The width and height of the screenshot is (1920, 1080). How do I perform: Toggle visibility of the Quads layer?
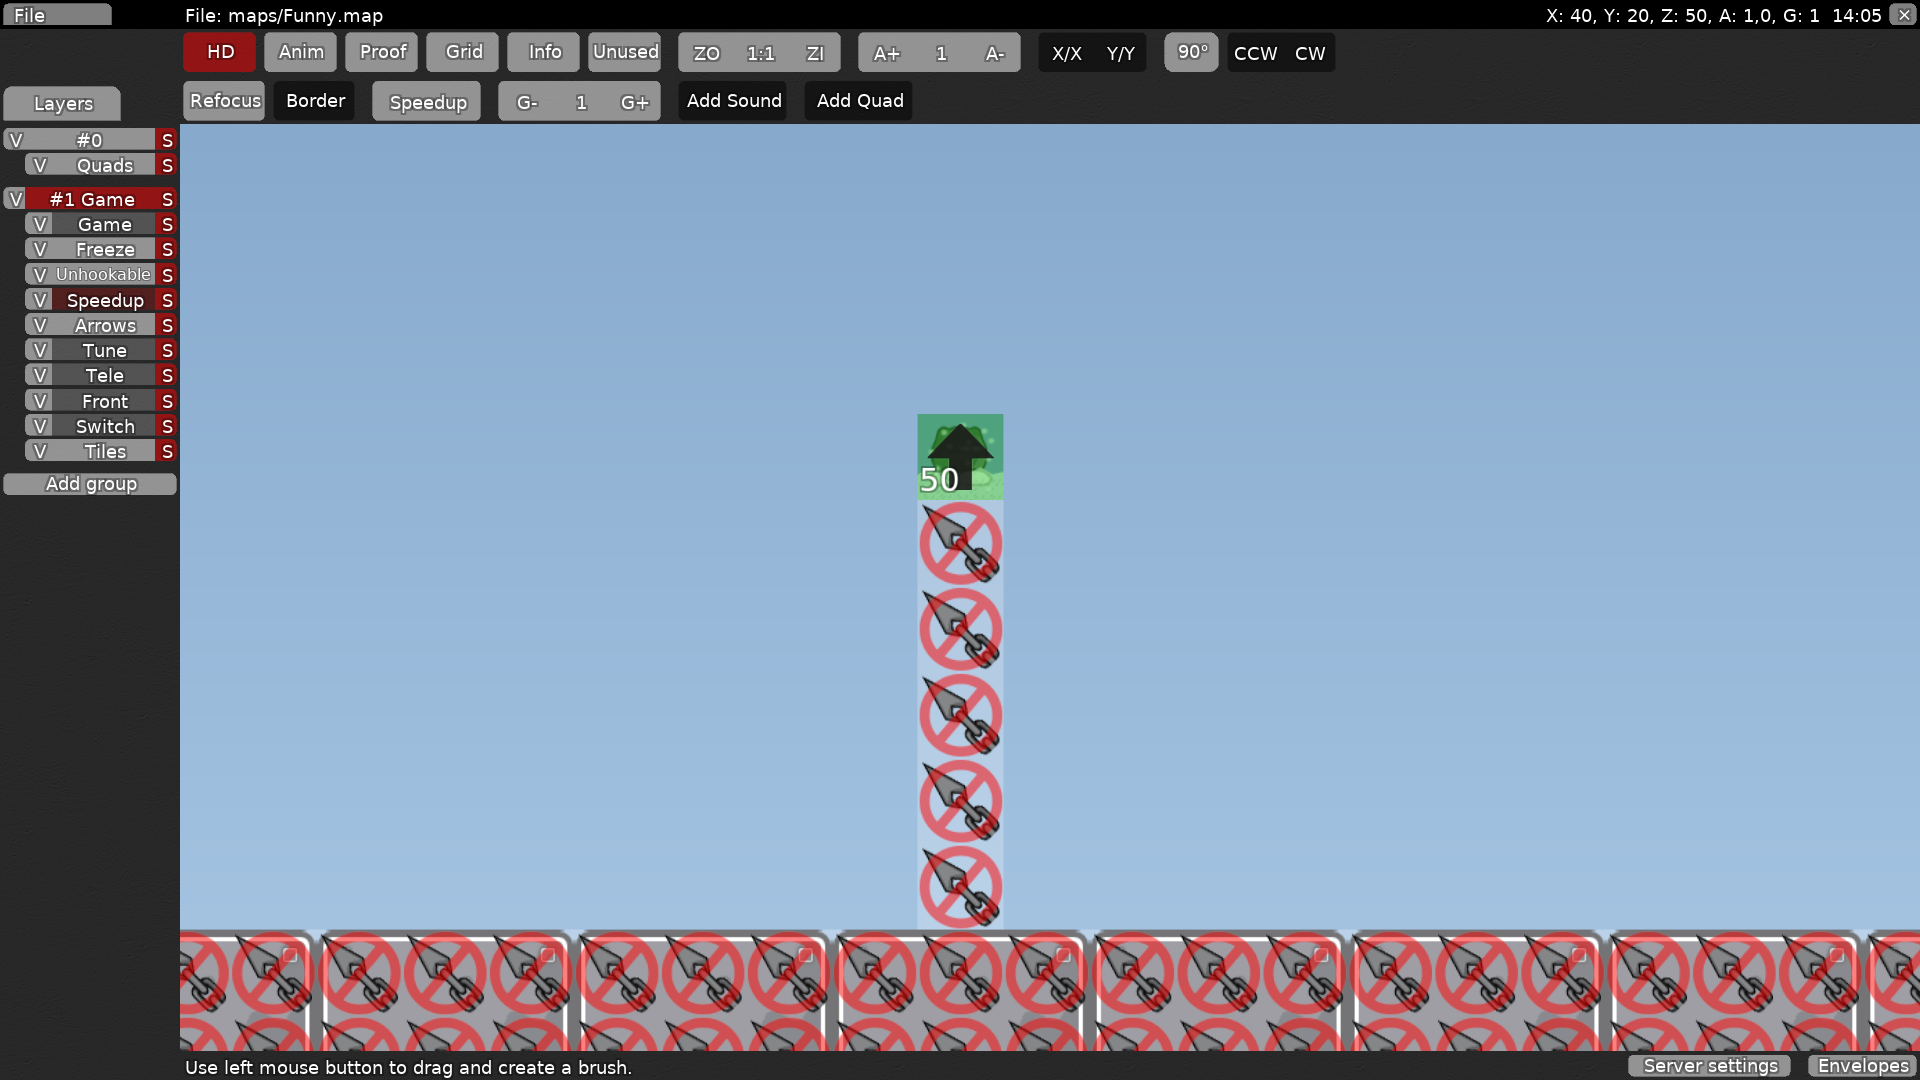(x=40, y=165)
